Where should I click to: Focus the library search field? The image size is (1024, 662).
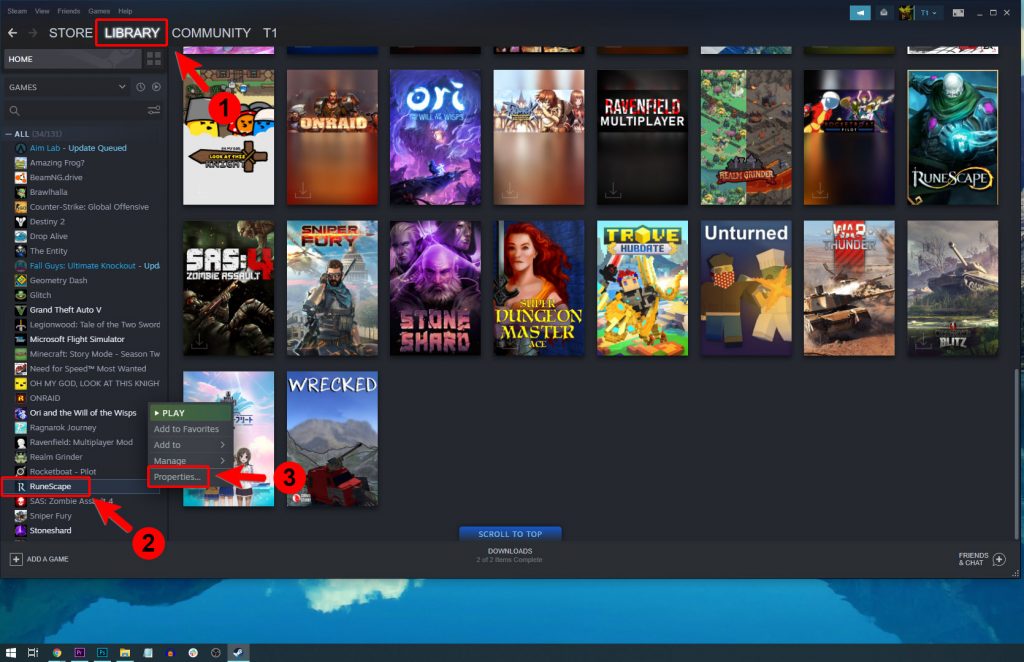point(75,110)
